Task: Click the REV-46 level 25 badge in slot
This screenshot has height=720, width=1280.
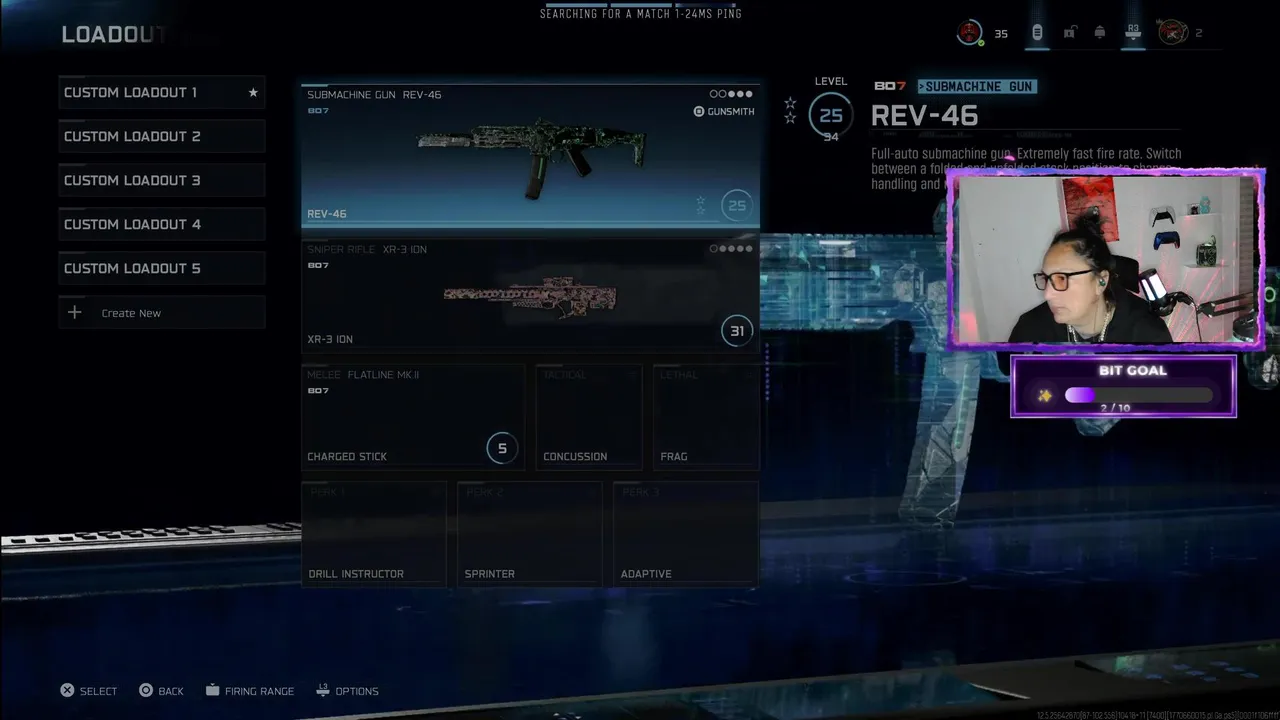Action: (737, 205)
